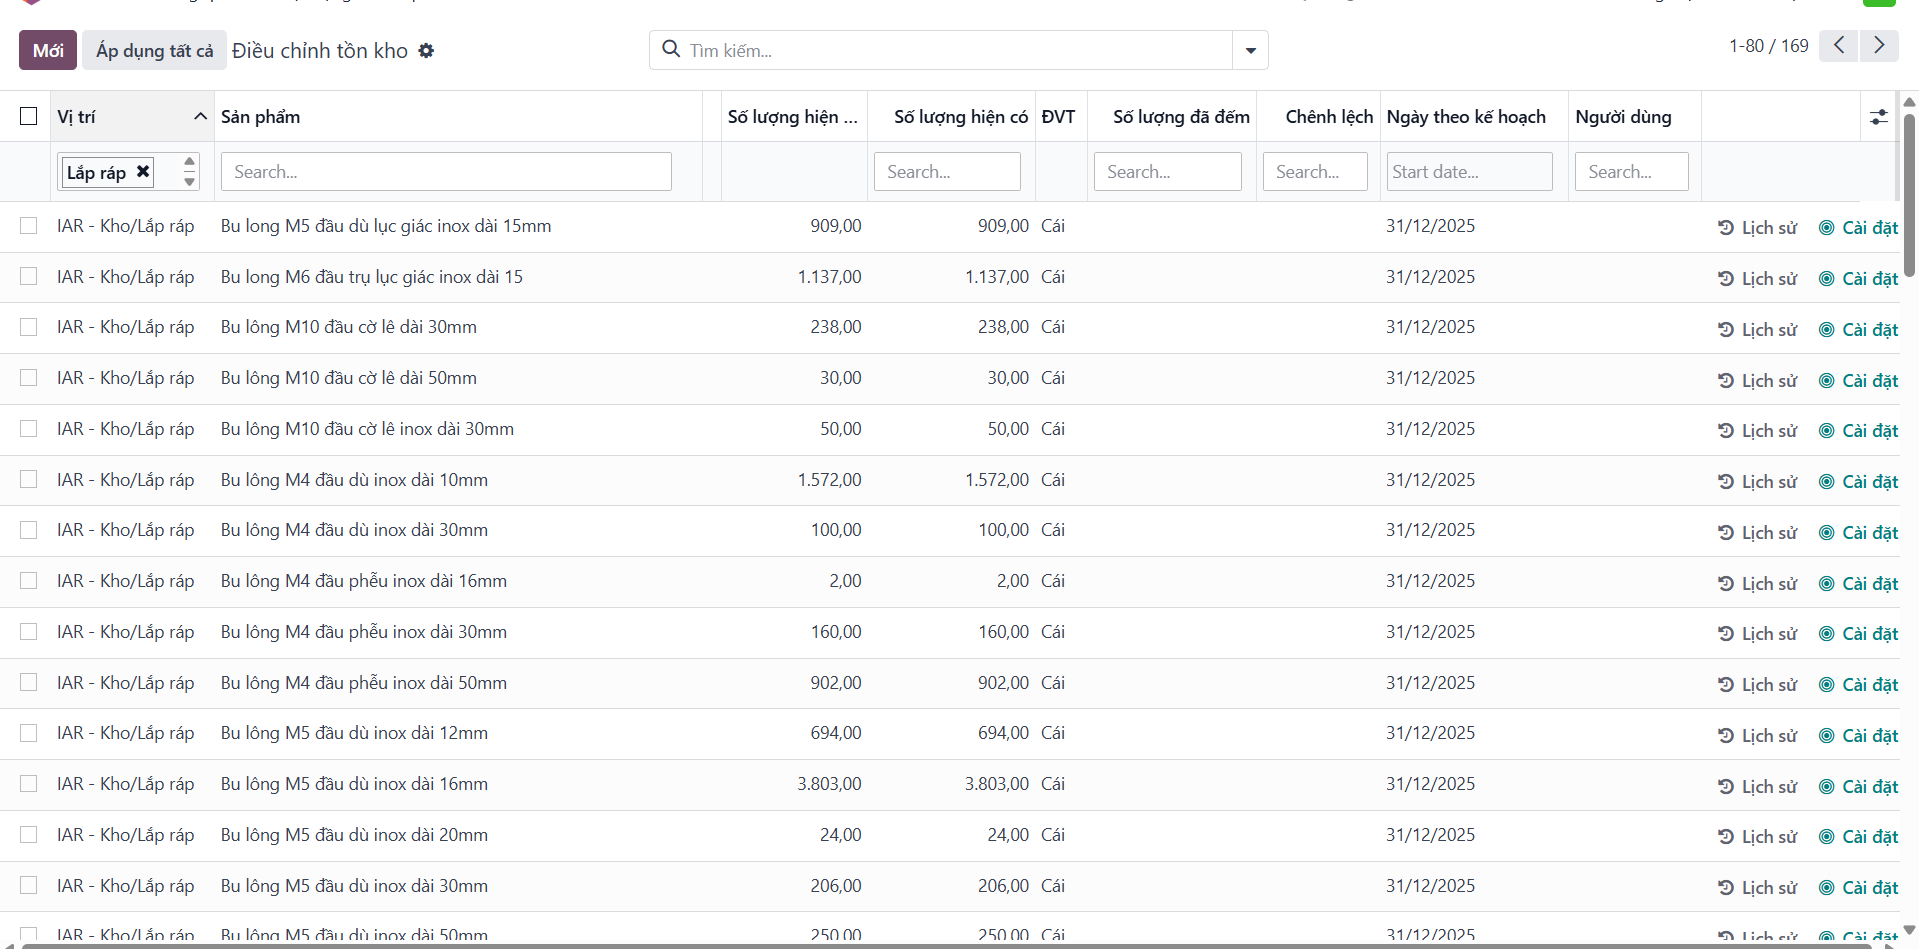
Task: Focus the Start date filter field
Action: click(1469, 171)
